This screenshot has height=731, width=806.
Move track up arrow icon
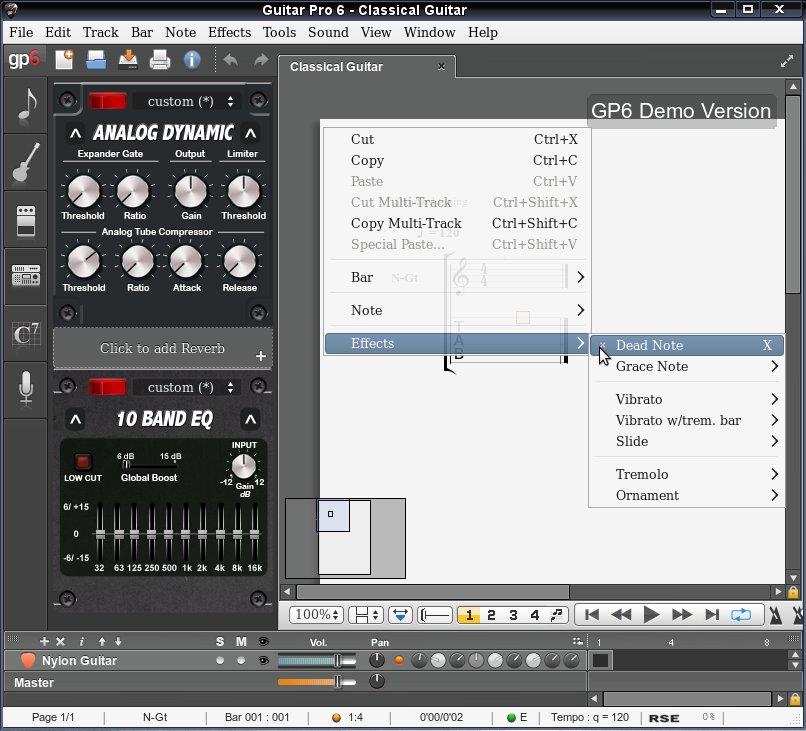click(102, 641)
